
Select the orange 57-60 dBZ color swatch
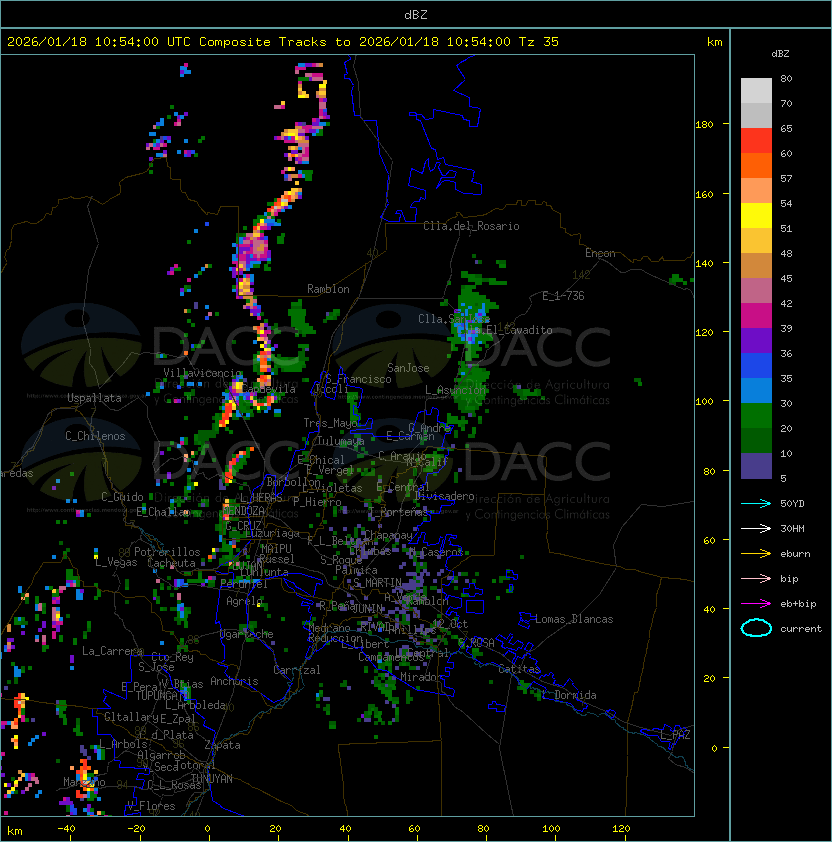point(756,165)
